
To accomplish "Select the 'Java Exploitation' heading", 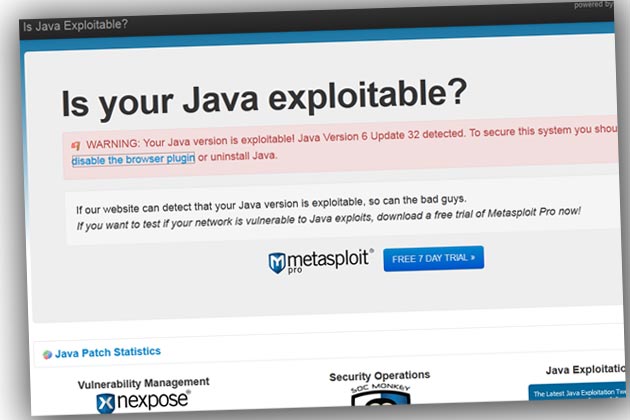I will (x=585, y=369).
